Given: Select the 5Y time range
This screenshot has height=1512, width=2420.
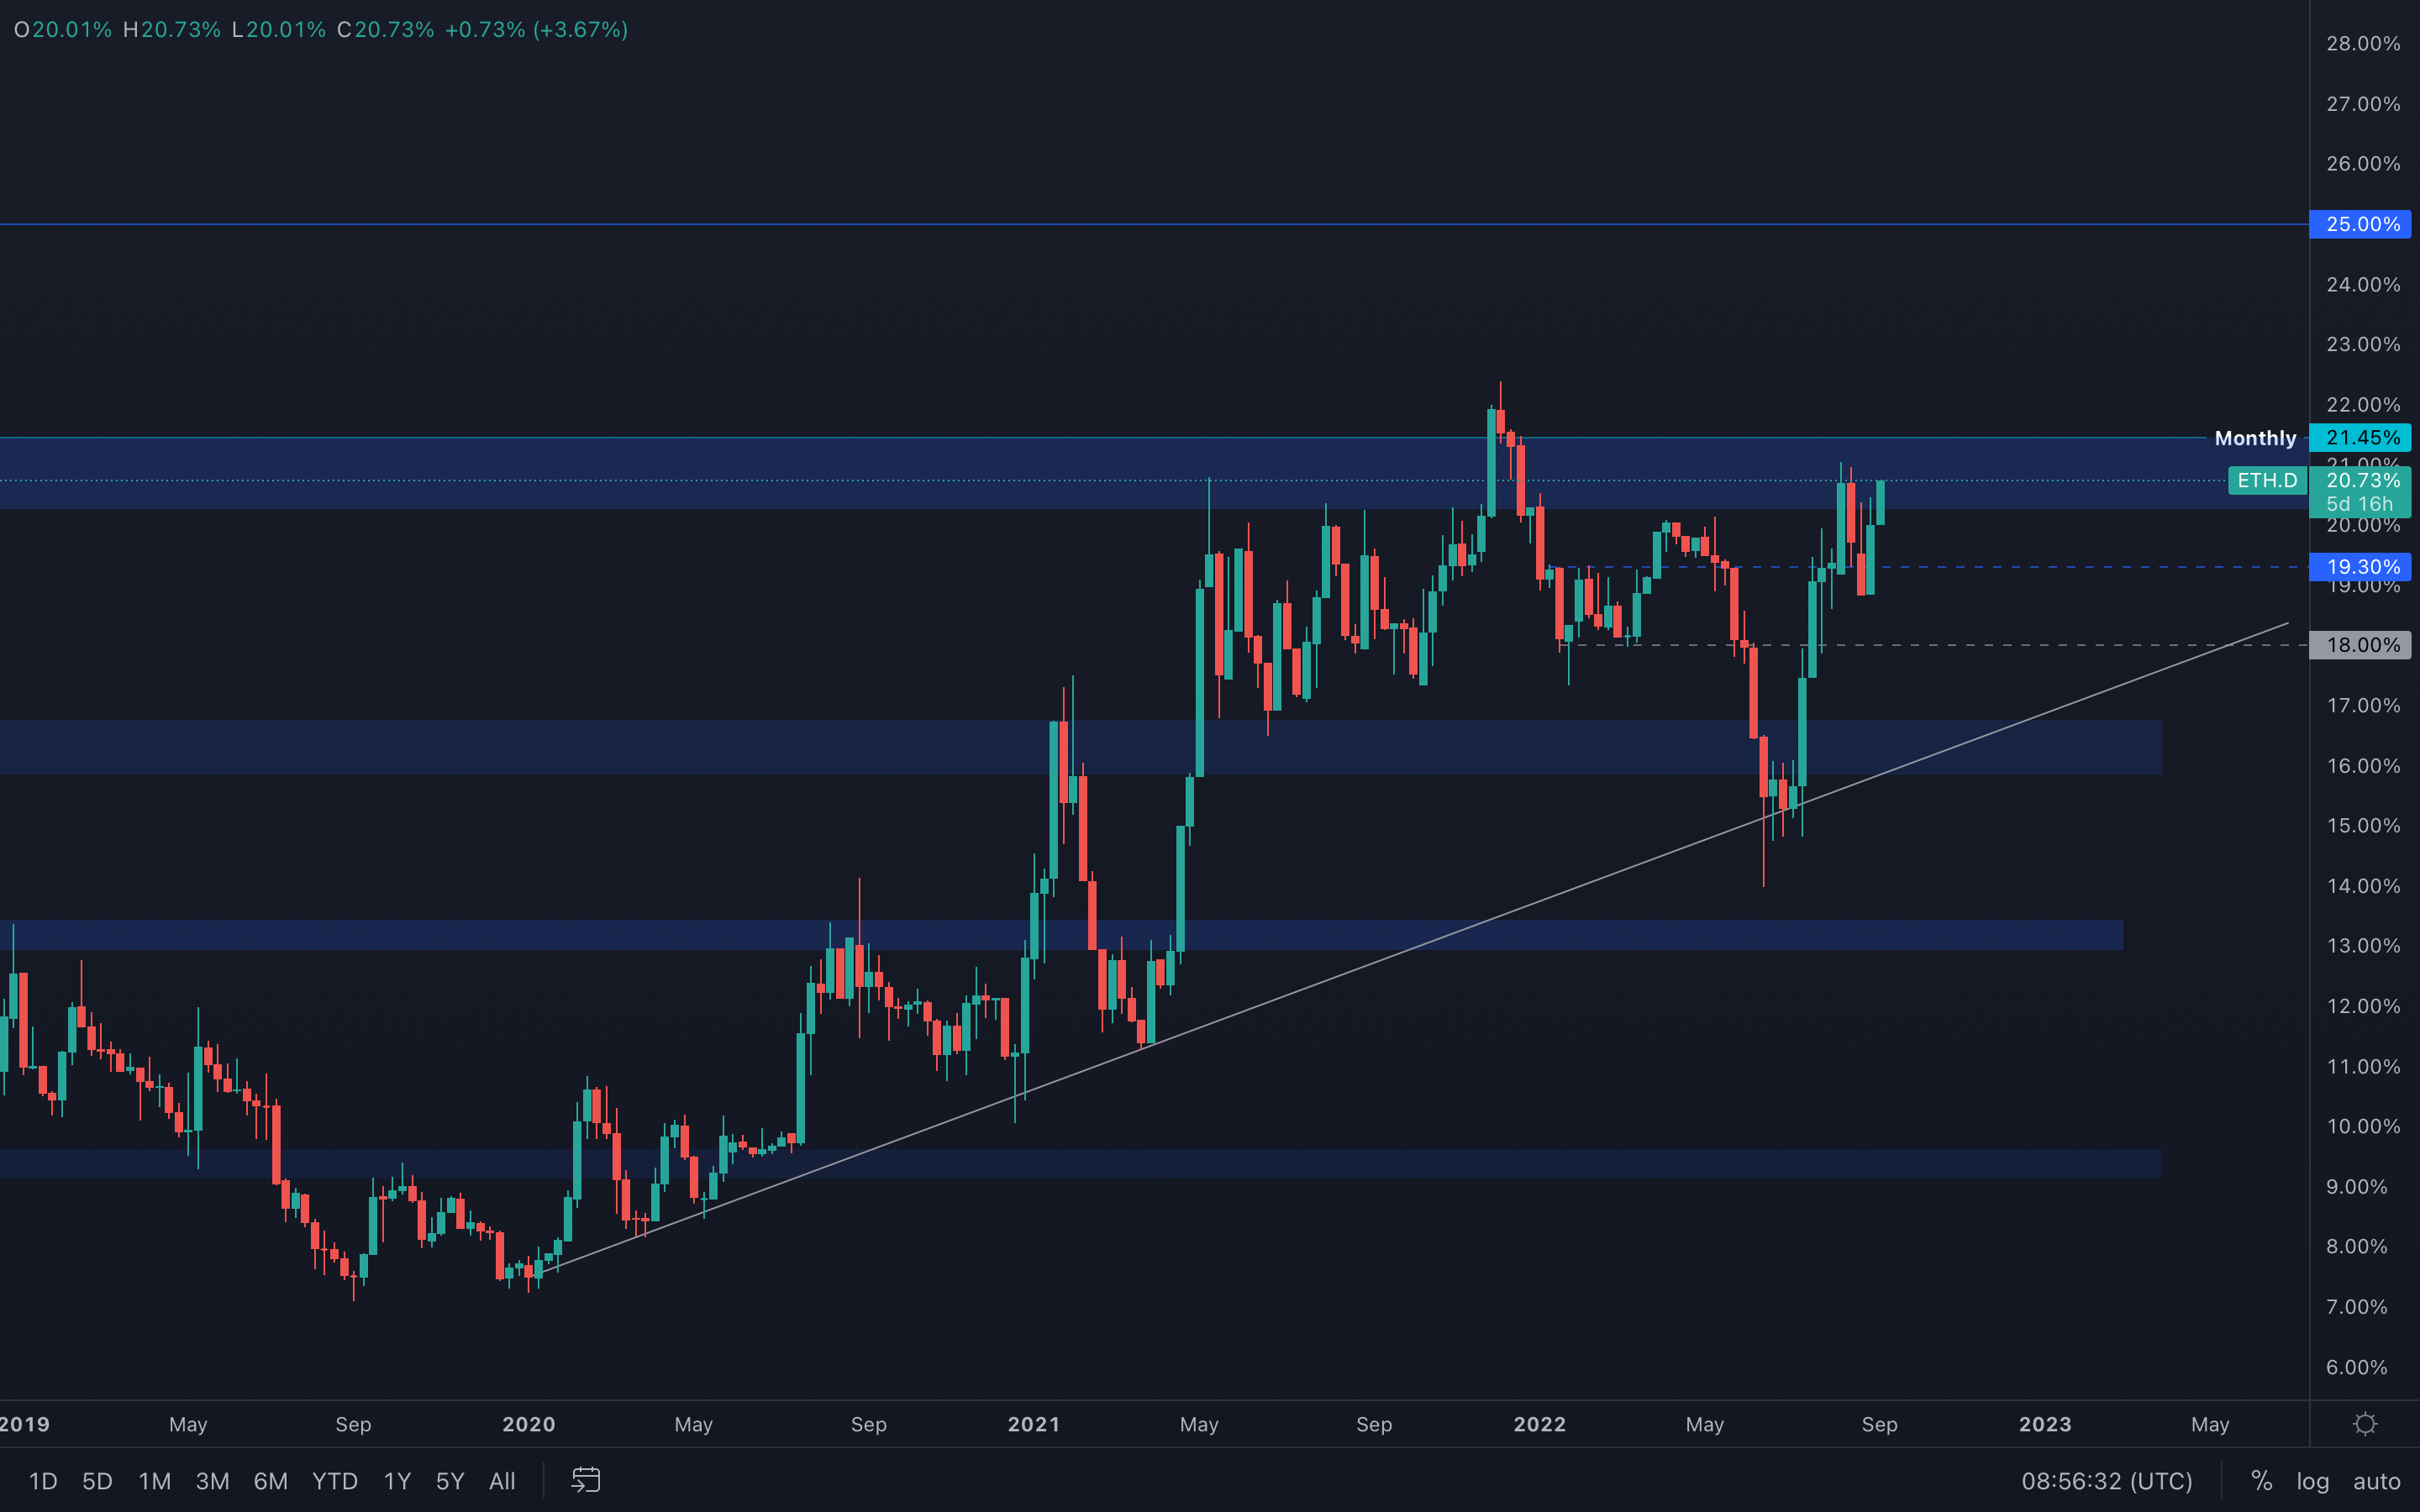Looking at the screenshot, I should pos(450,1481).
